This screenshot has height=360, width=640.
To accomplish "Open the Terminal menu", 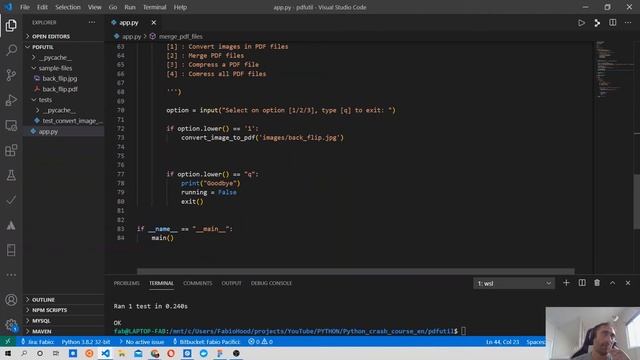I will pos(155,7).
